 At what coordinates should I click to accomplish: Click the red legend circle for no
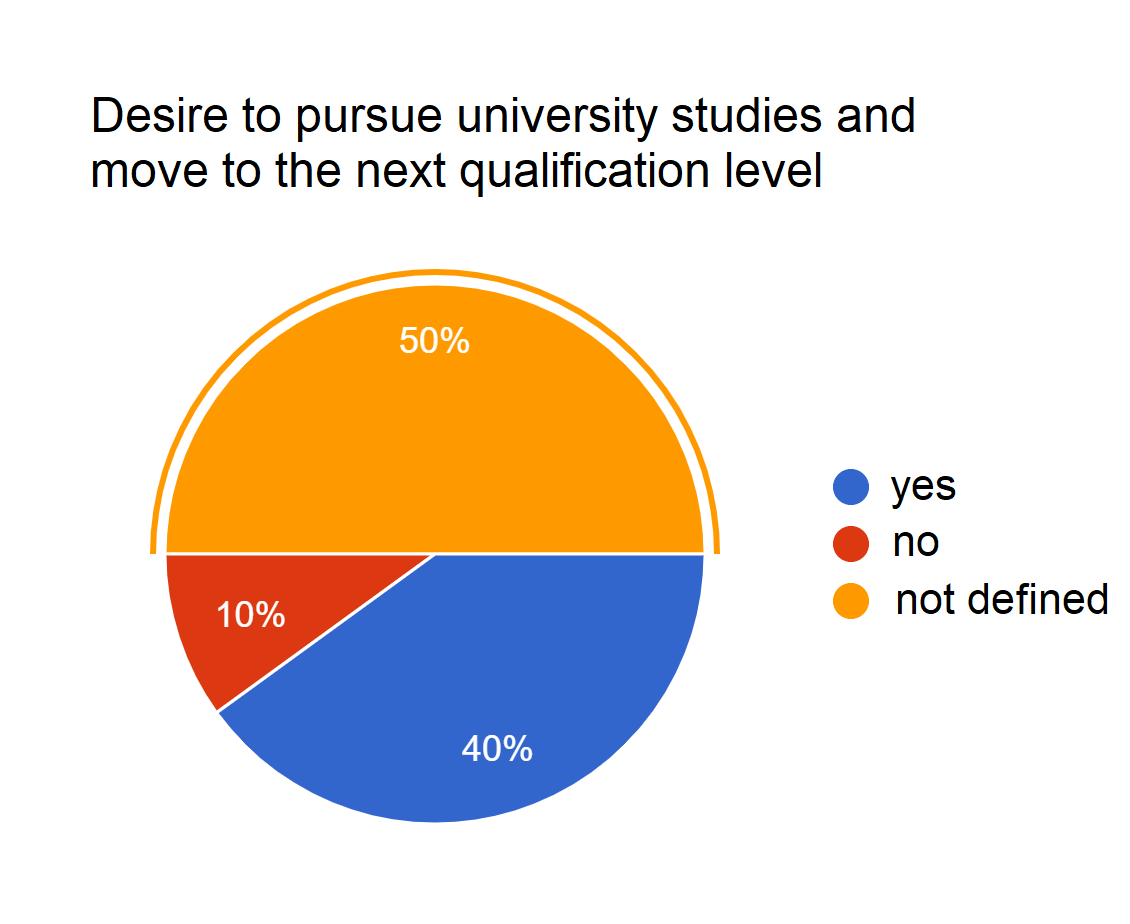coord(850,543)
